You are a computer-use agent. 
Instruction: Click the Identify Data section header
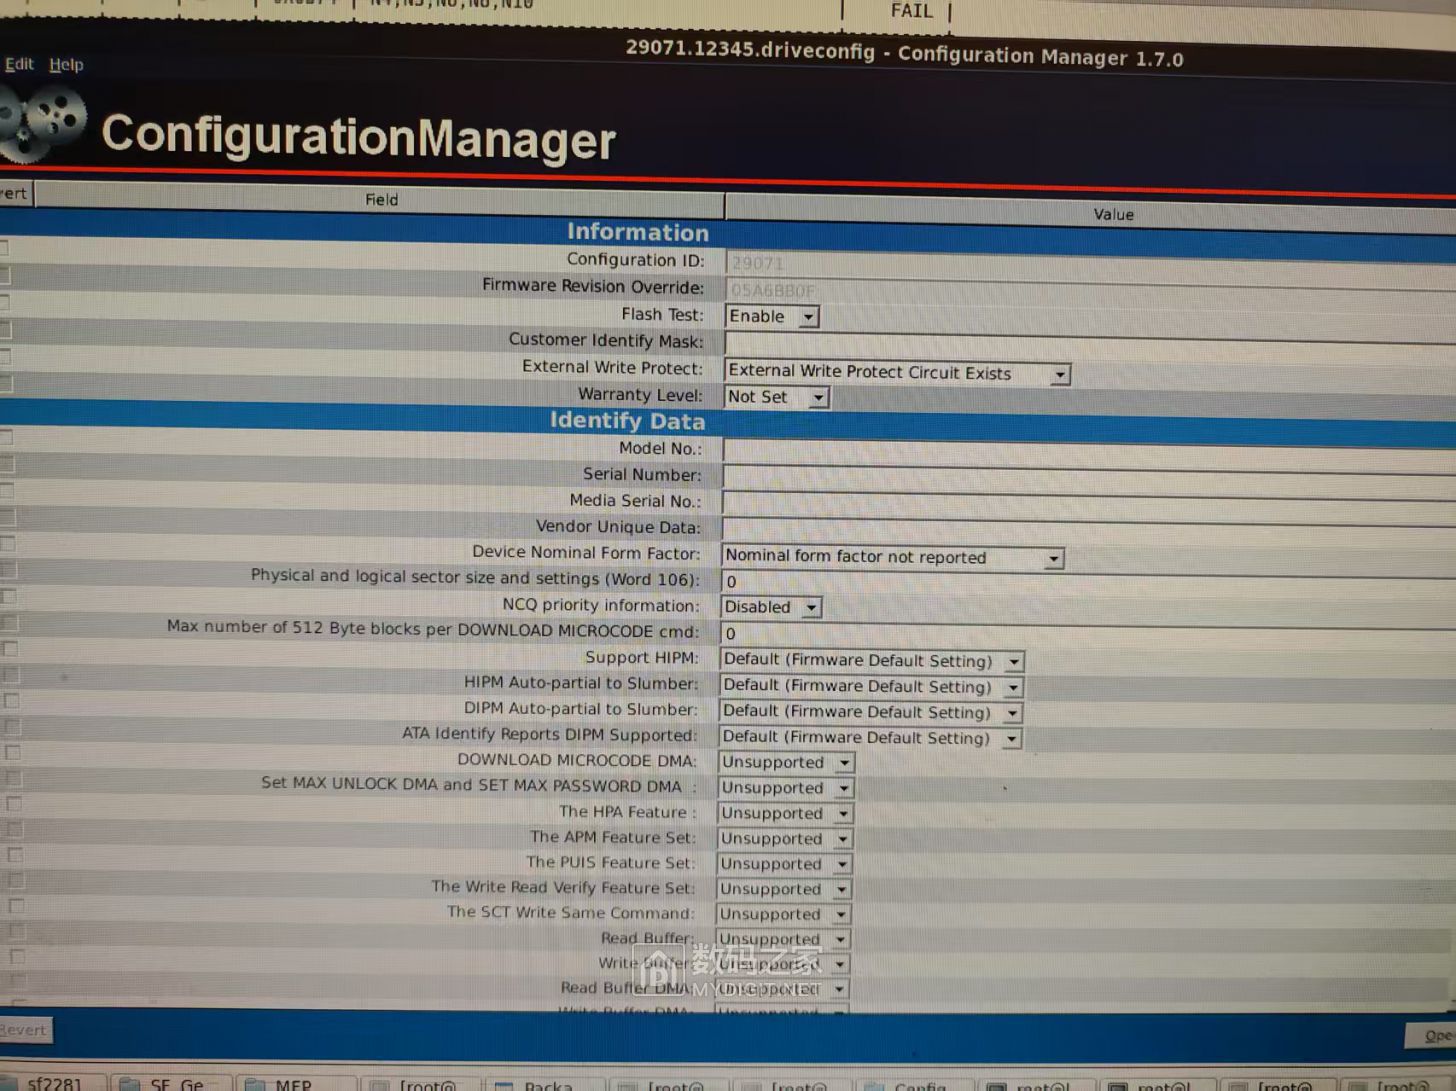627,421
